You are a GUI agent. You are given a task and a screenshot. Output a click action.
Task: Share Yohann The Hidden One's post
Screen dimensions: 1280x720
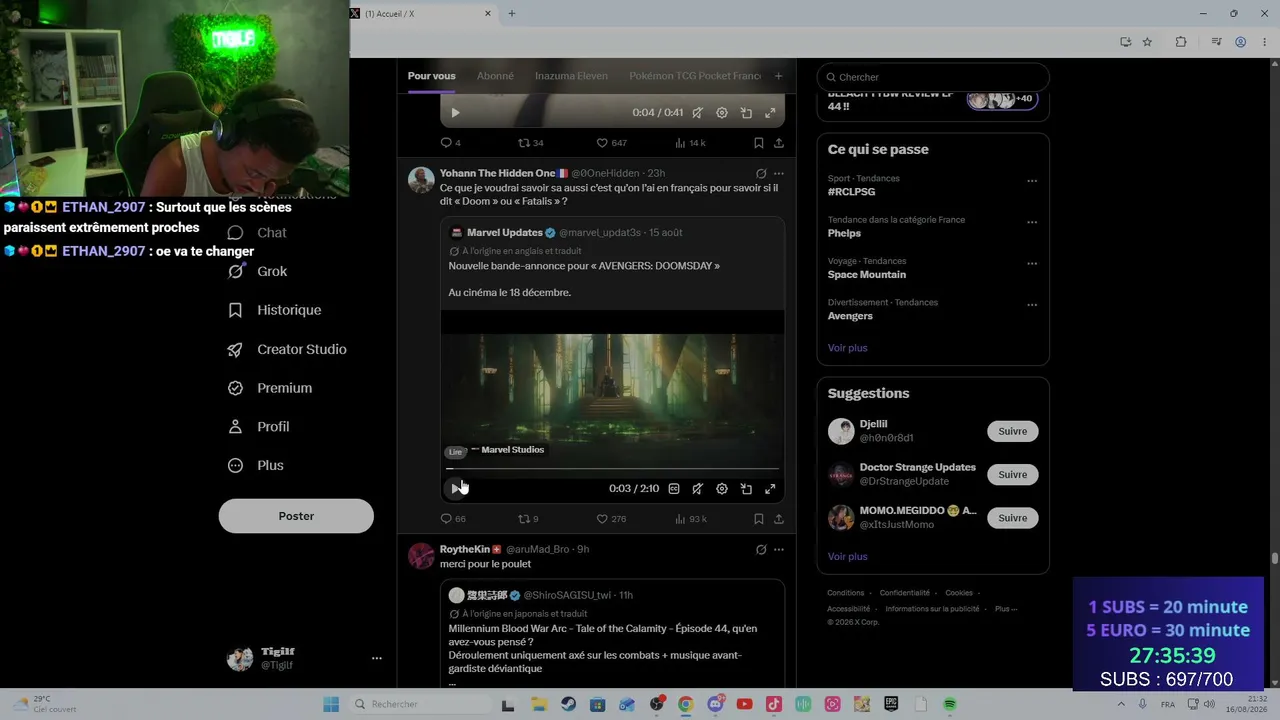point(779,519)
